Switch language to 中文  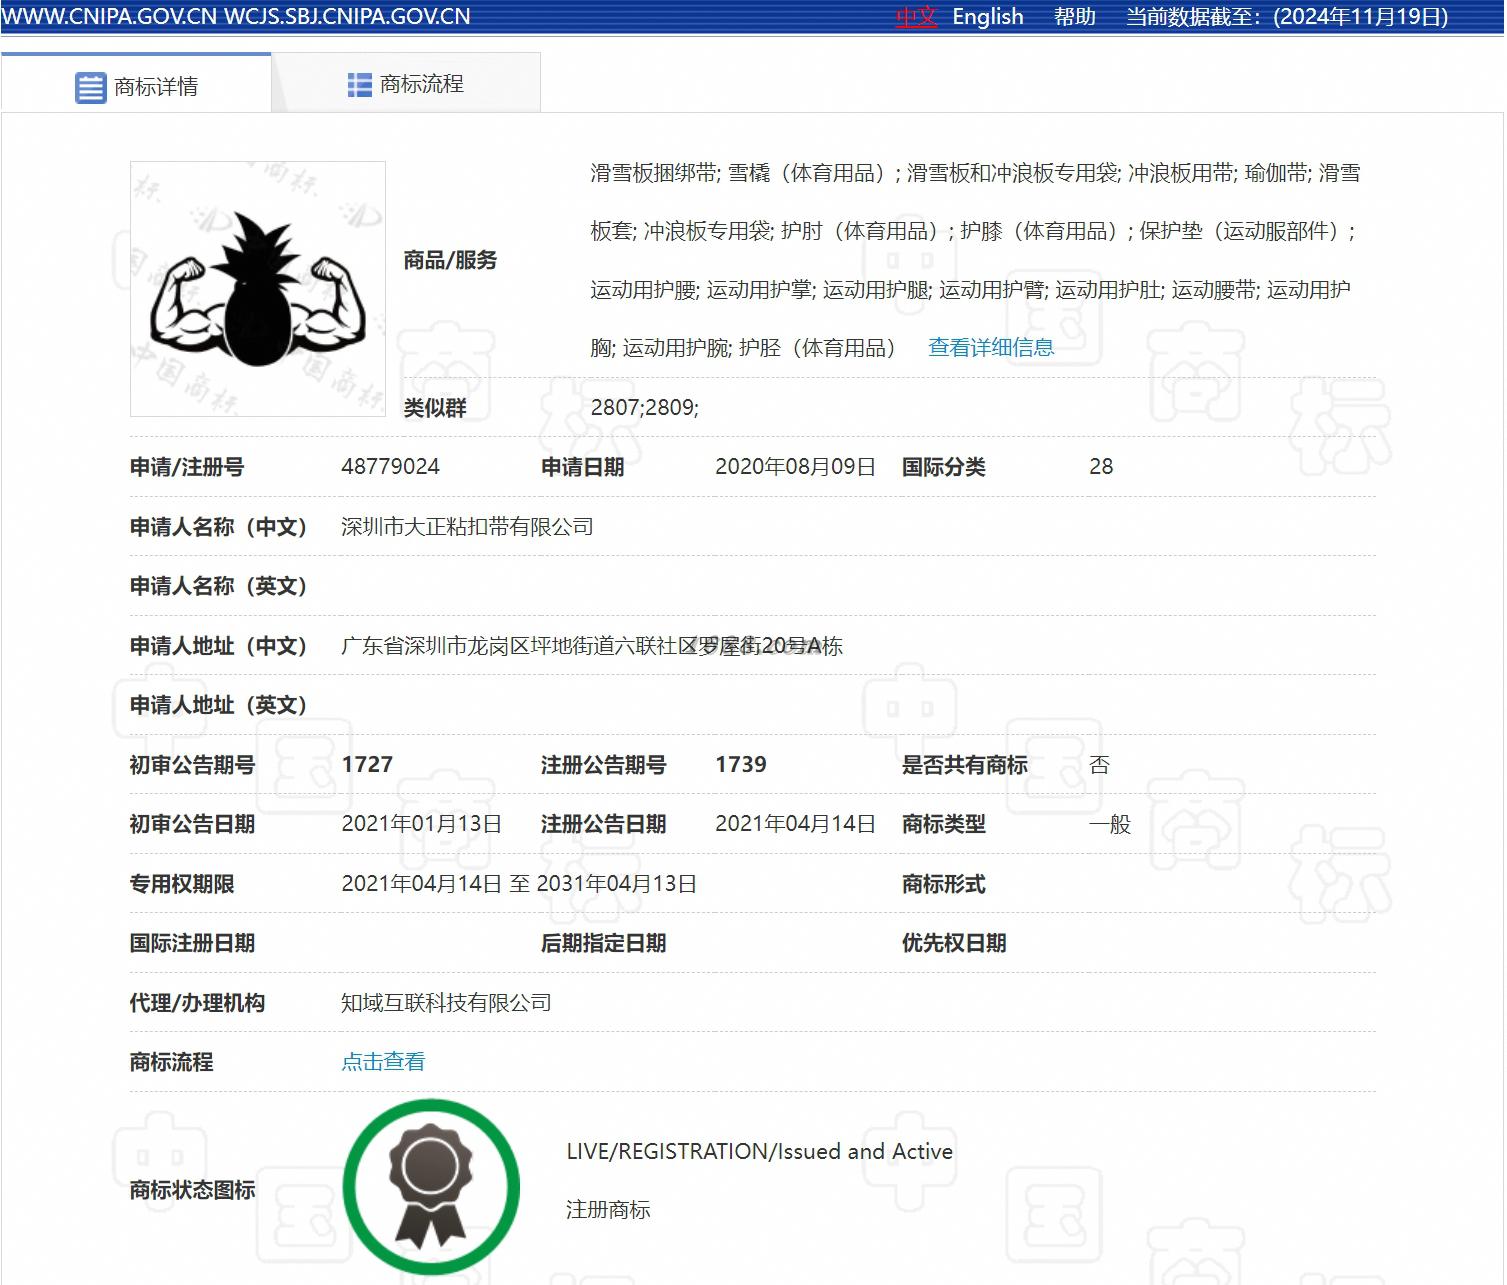click(916, 17)
